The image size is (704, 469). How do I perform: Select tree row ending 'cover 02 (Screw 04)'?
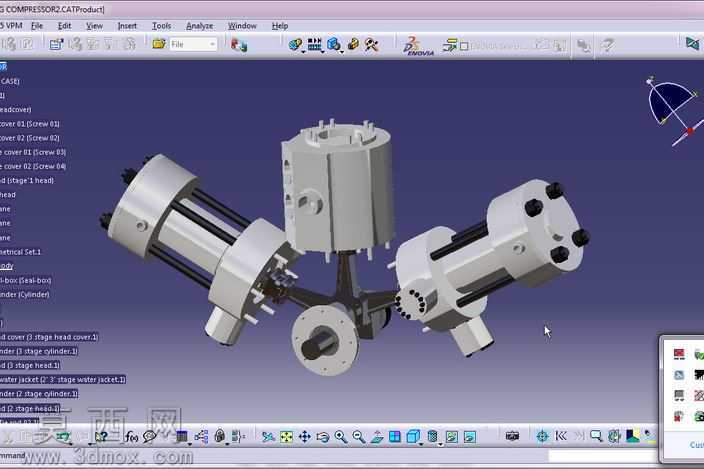33,167
